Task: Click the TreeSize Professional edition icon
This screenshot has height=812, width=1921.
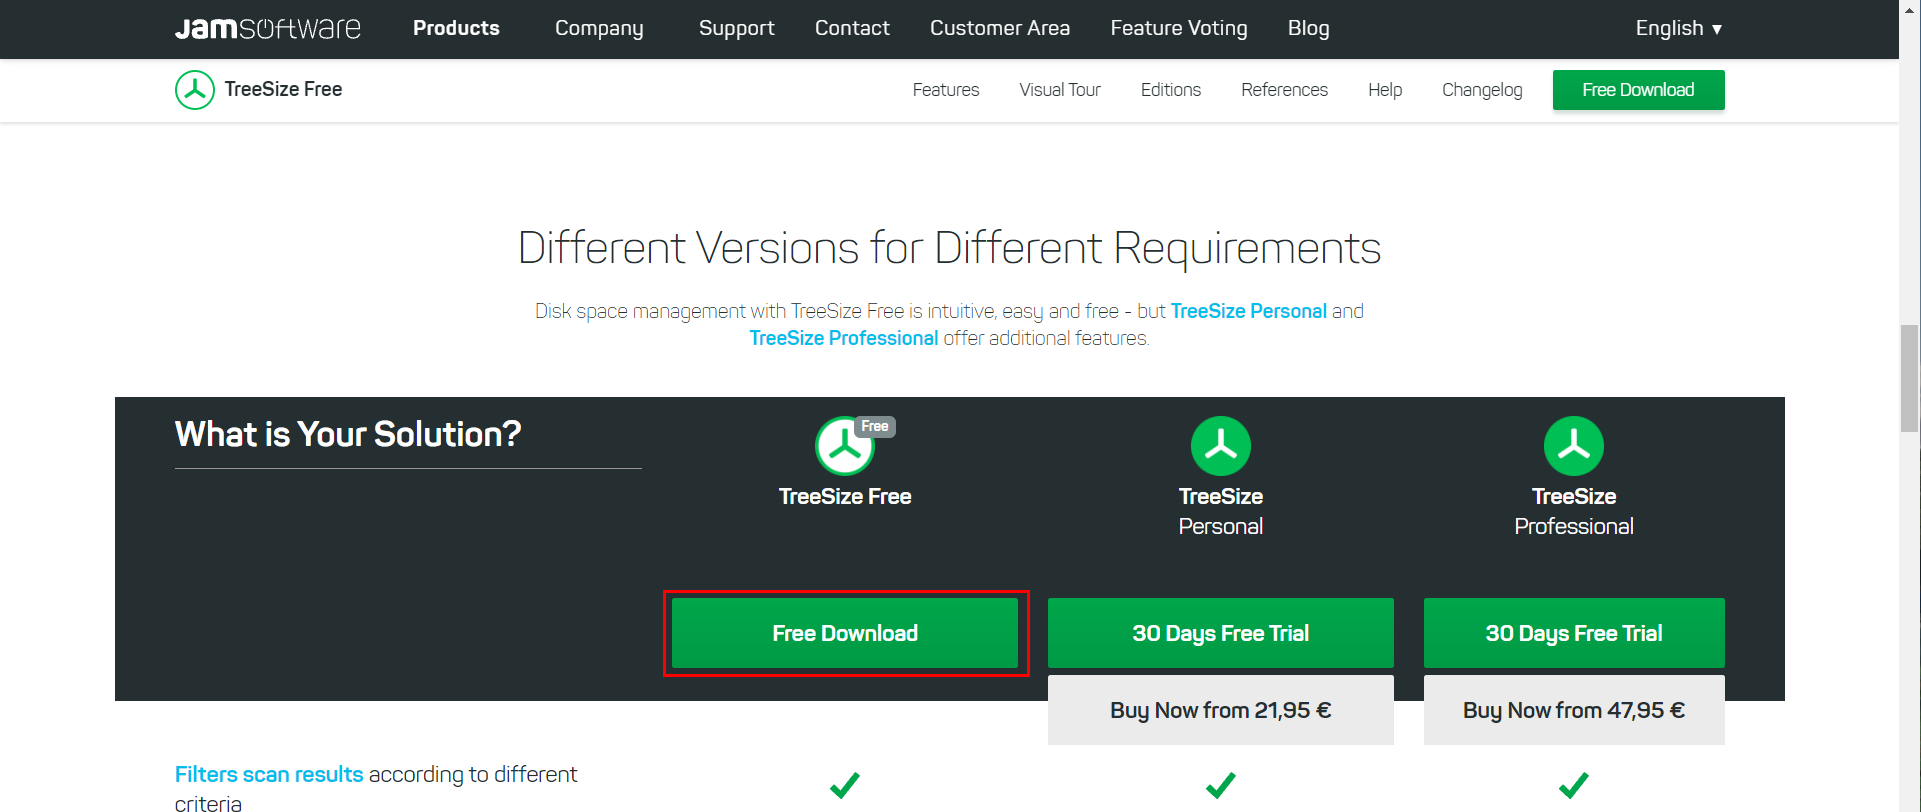Action: (1573, 446)
